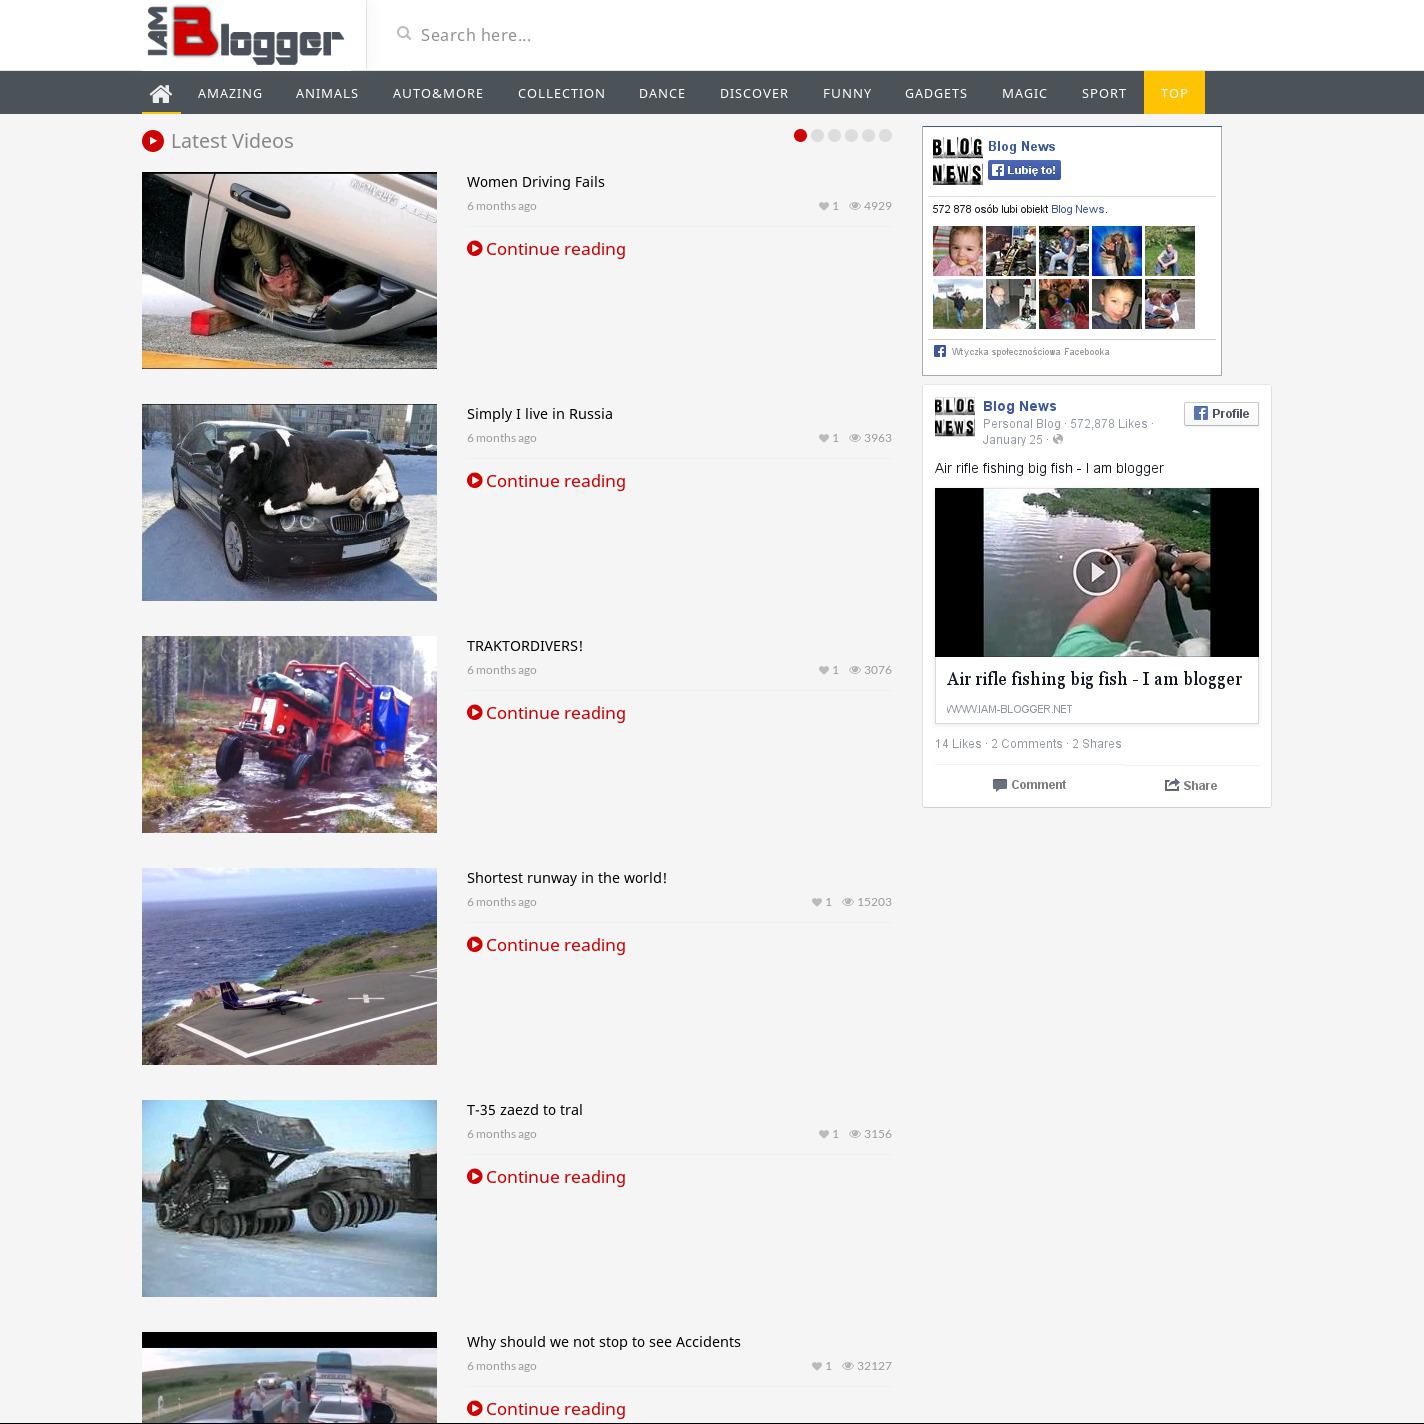The image size is (1424, 1424).
Task: Click the I AM Blogger logo
Action: click(246, 35)
